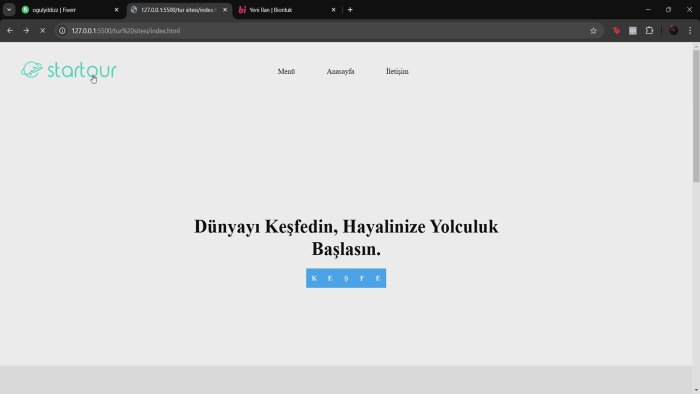The height and width of the screenshot is (394, 700).
Task: Close the Fiverr tab
Action: tap(117, 9)
